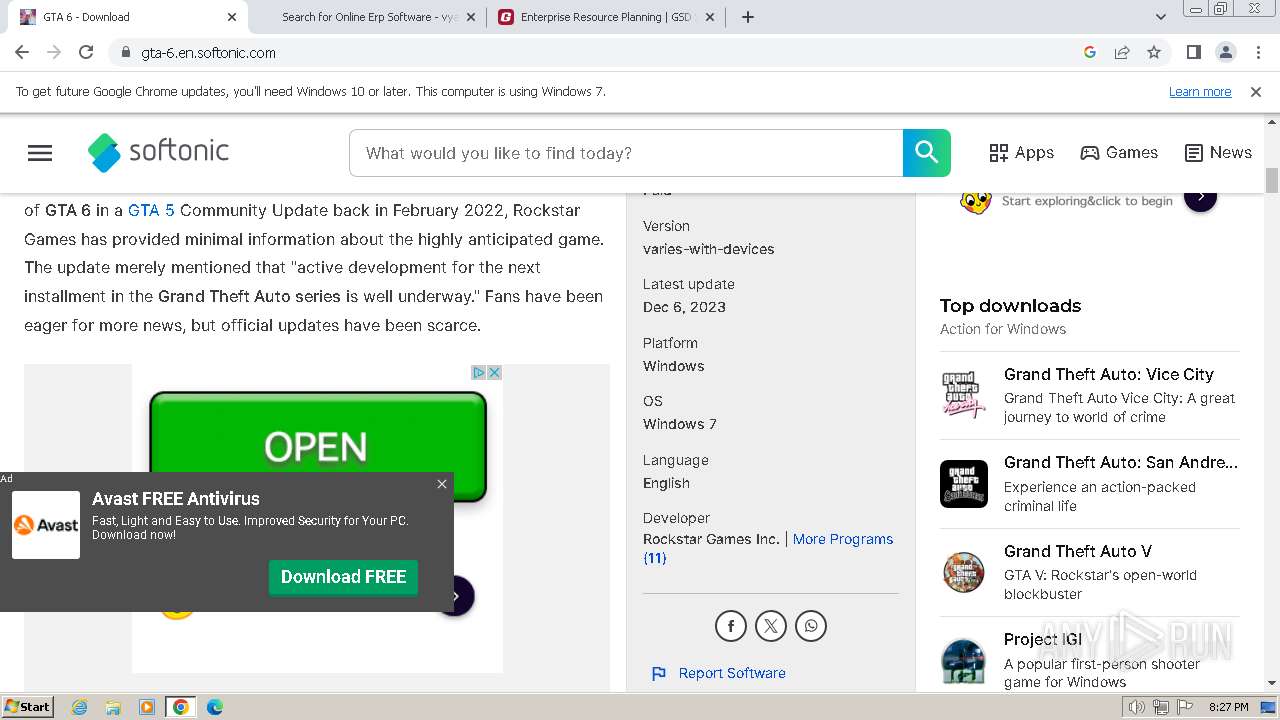
Task: Dismiss the Chrome update notification bar
Action: [x=1256, y=91]
